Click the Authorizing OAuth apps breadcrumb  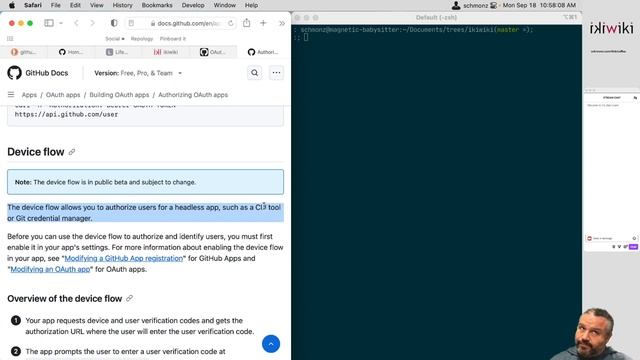coord(193,95)
